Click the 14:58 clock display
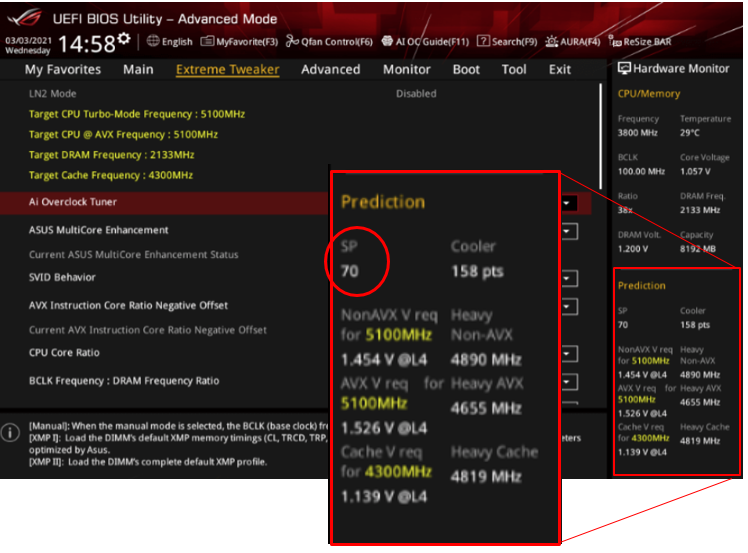Image resolution: width=748 pixels, height=553 pixels. (87, 44)
